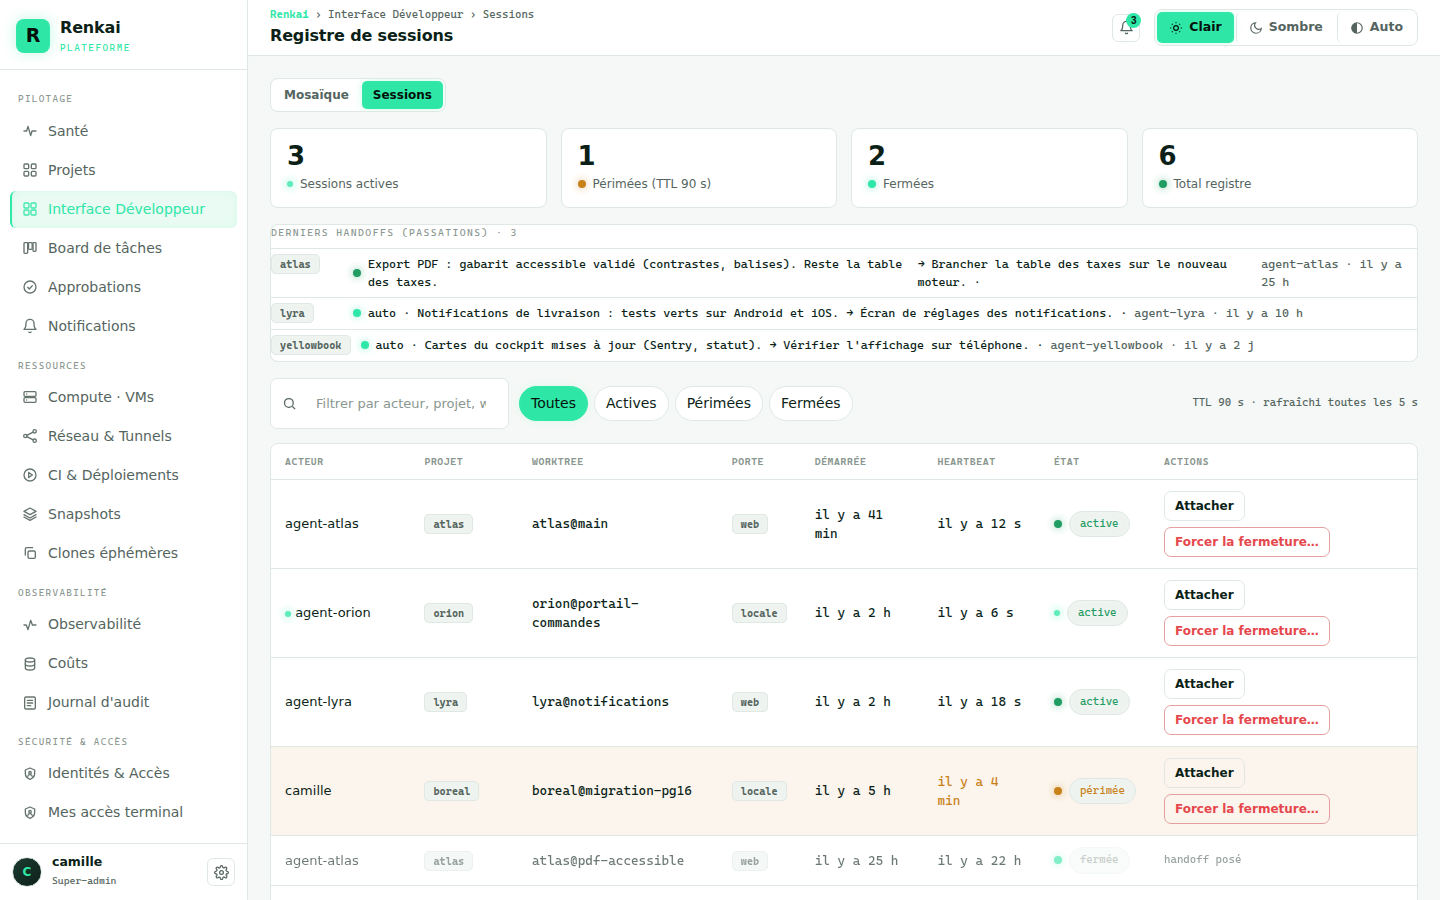Click the Réseau & Tunnels share icon

(x=30, y=436)
